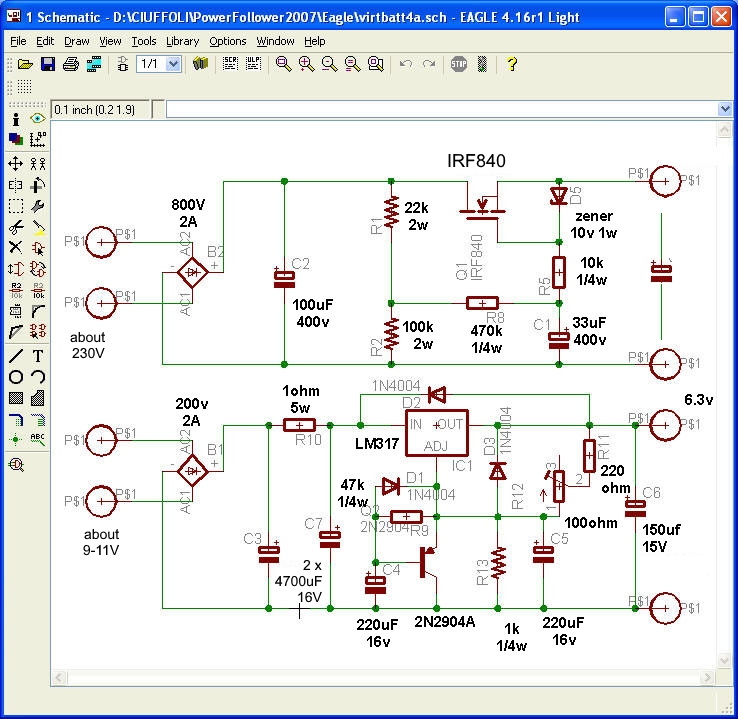Open Display layers color icon
Screen dimensions: 738x719
(x=16, y=139)
